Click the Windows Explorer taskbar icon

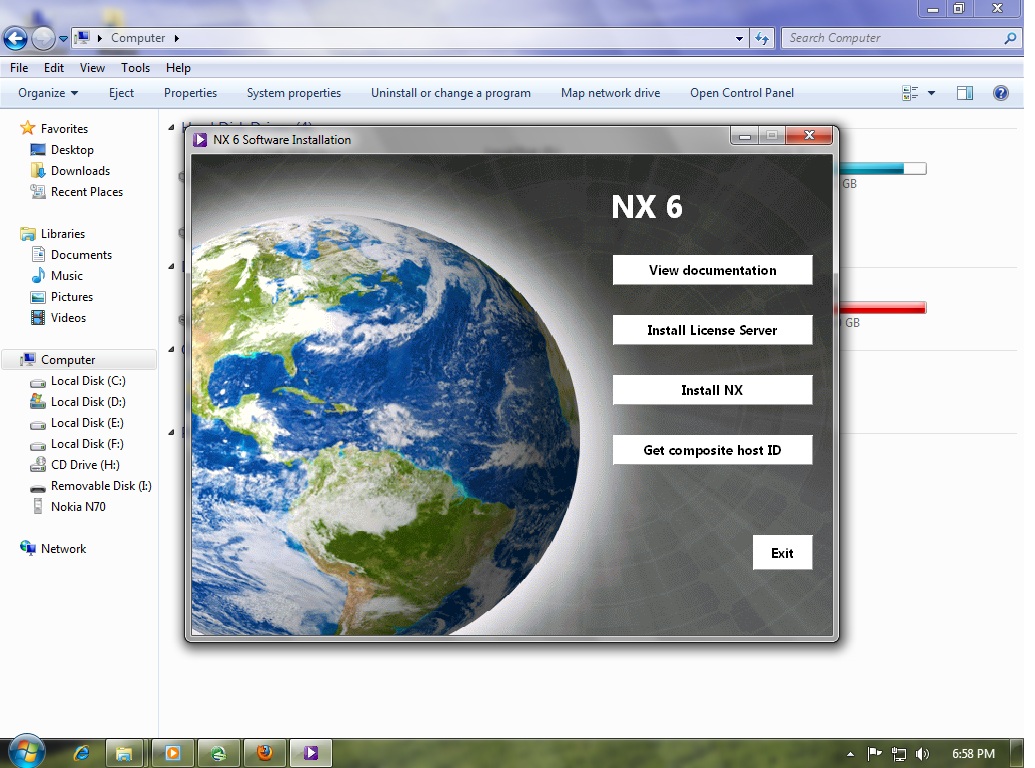(x=124, y=753)
